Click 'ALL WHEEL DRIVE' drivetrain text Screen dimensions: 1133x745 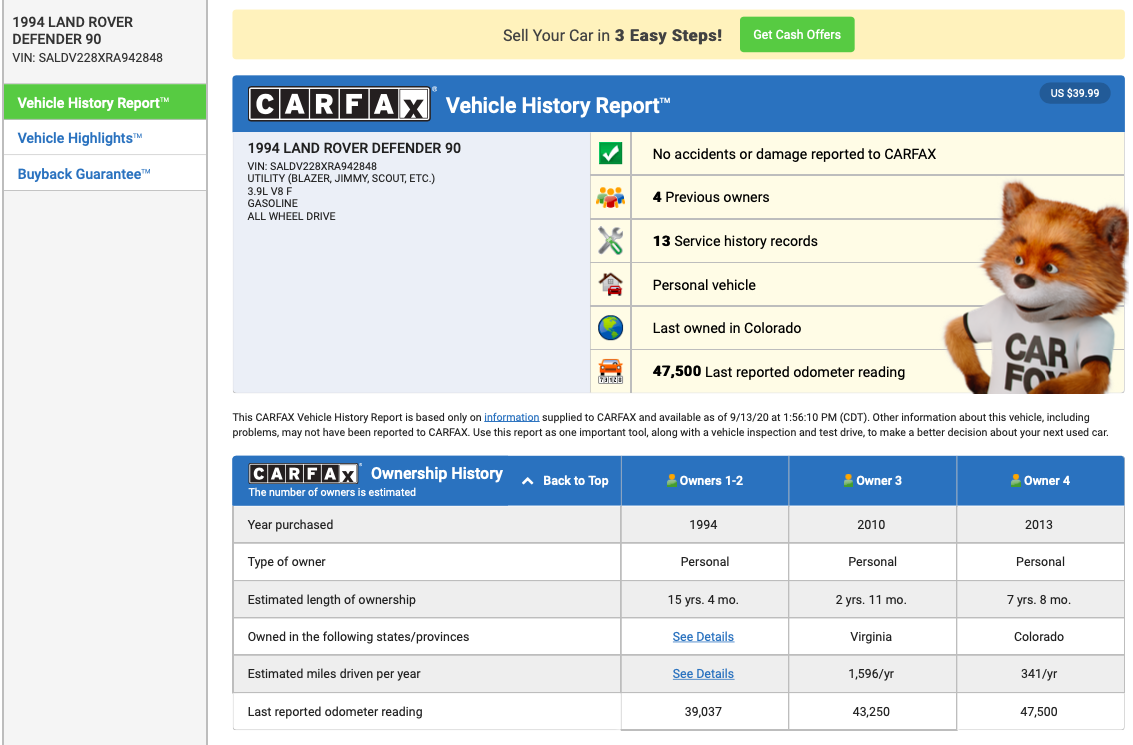291,216
